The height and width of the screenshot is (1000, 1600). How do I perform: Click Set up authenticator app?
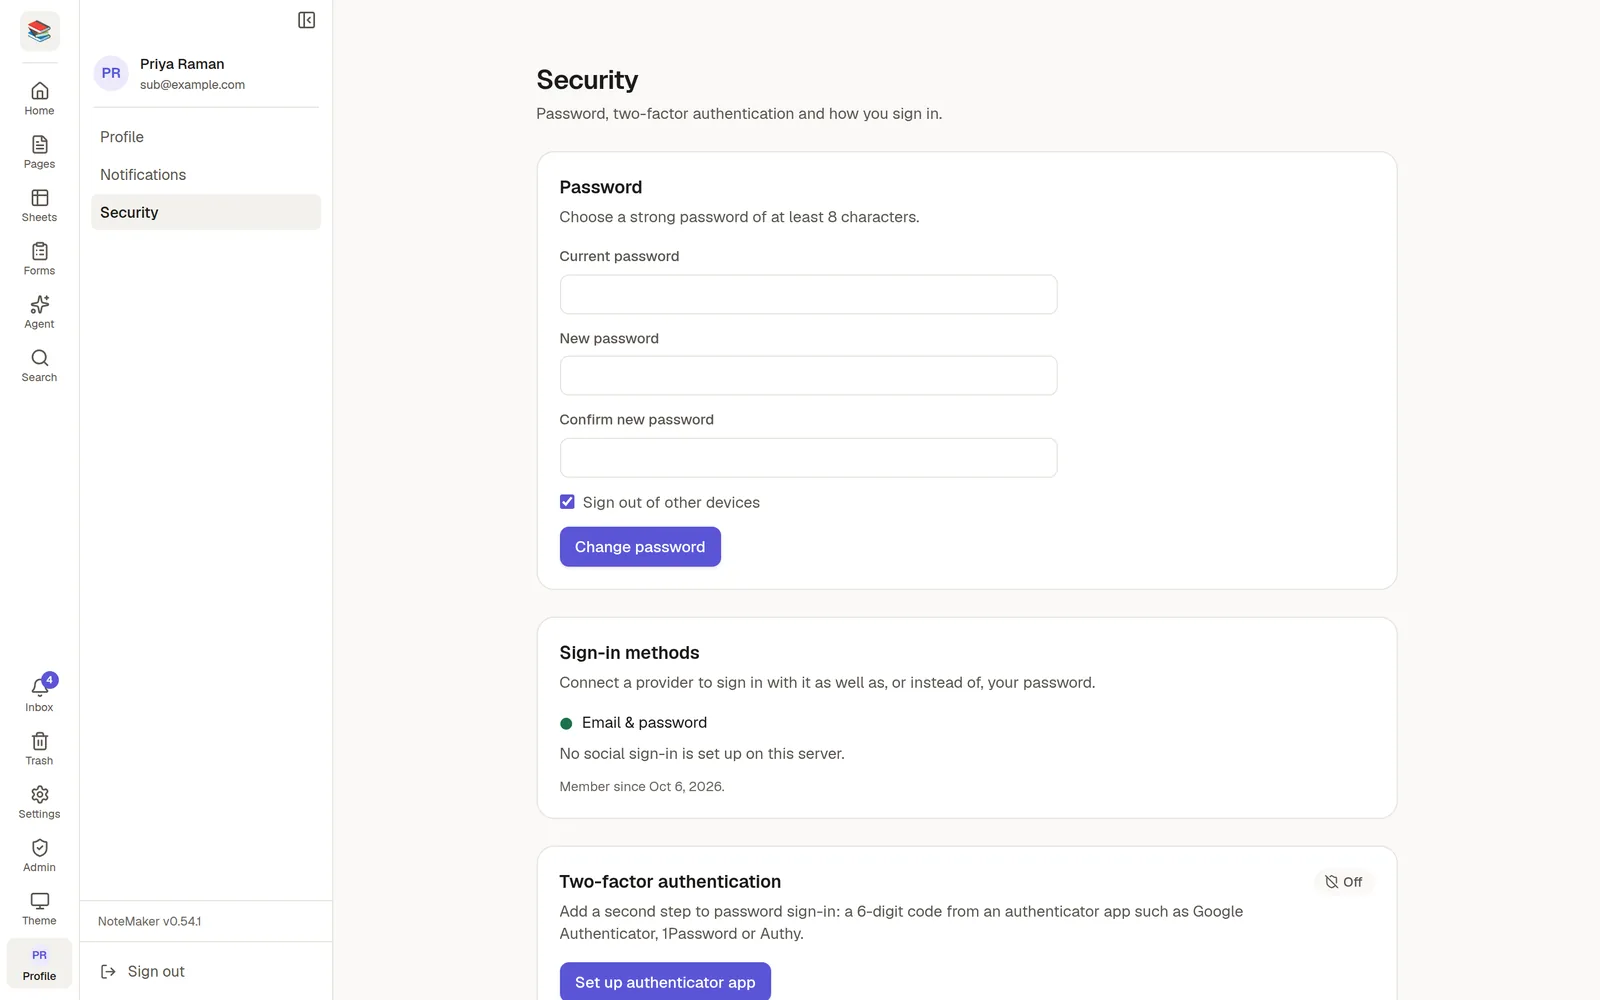tap(665, 982)
